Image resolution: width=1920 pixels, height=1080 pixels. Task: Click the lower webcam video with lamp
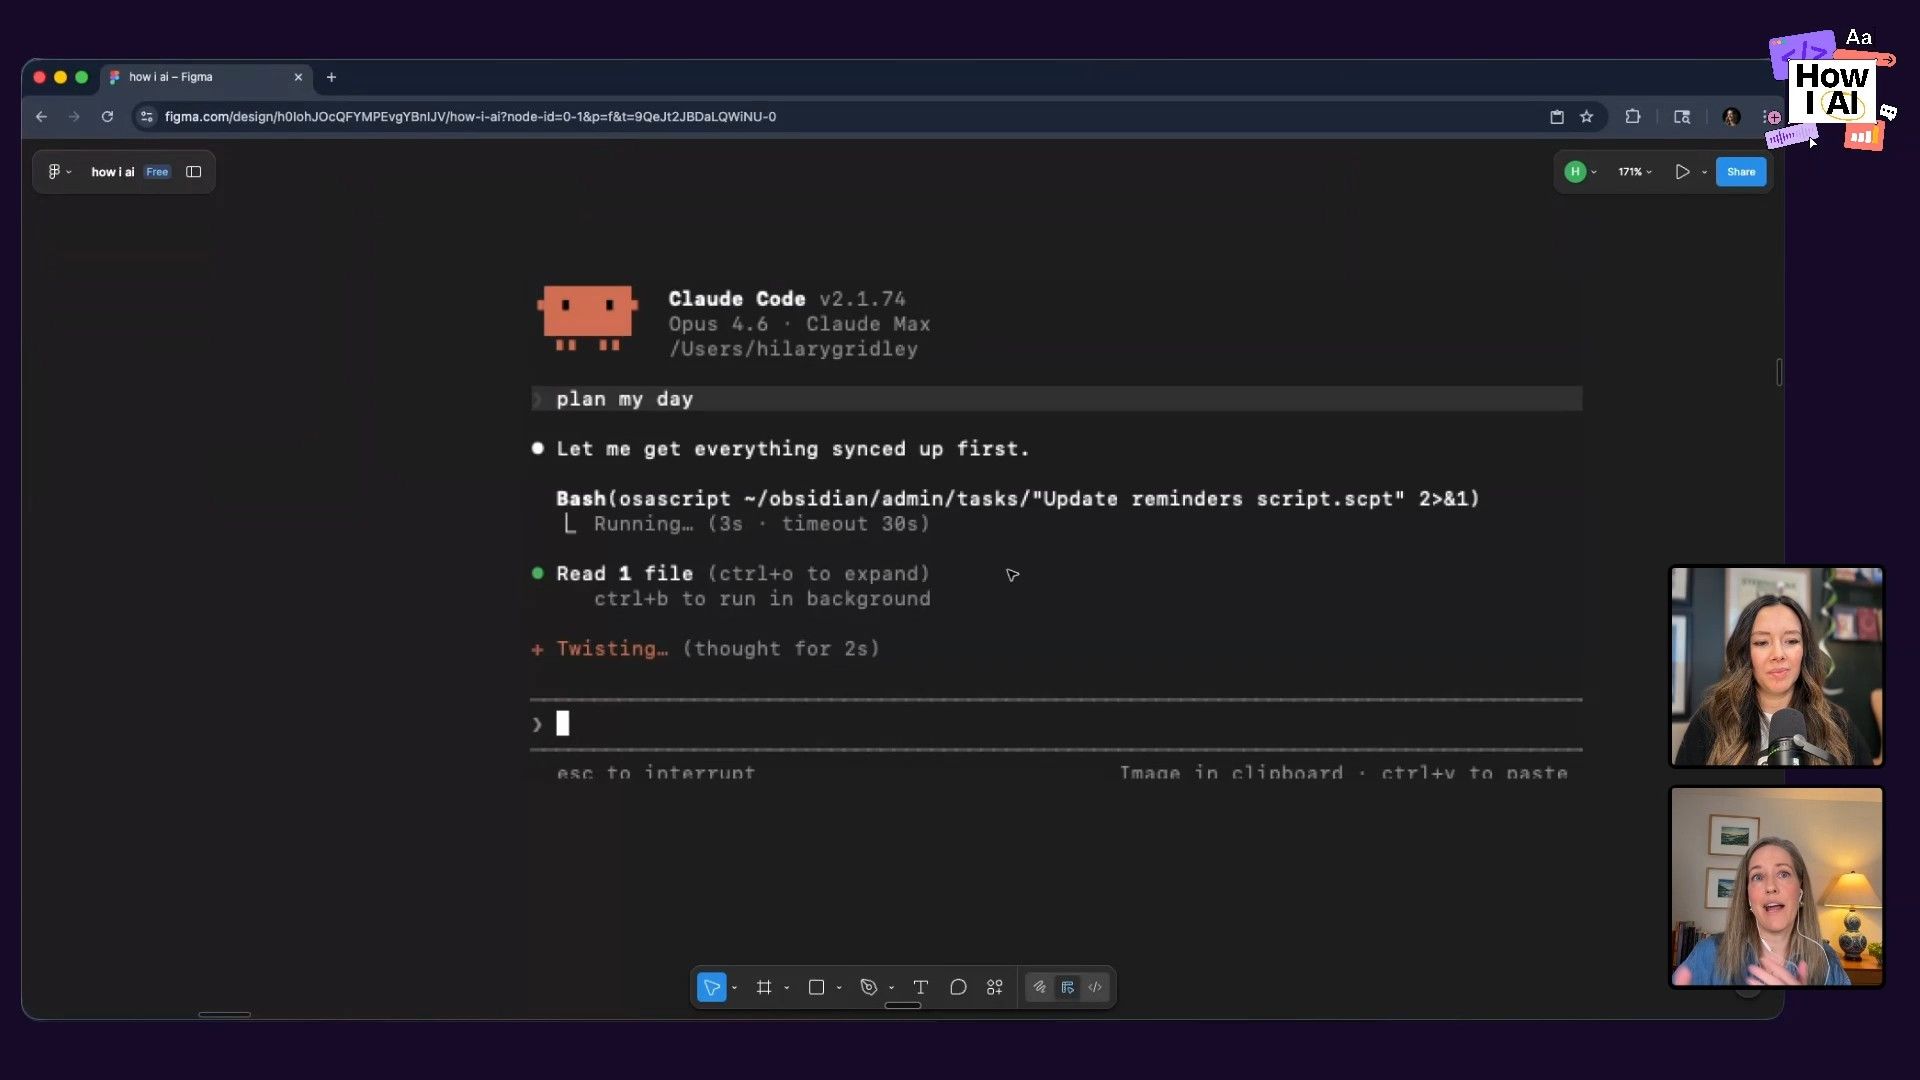click(x=1777, y=887)
